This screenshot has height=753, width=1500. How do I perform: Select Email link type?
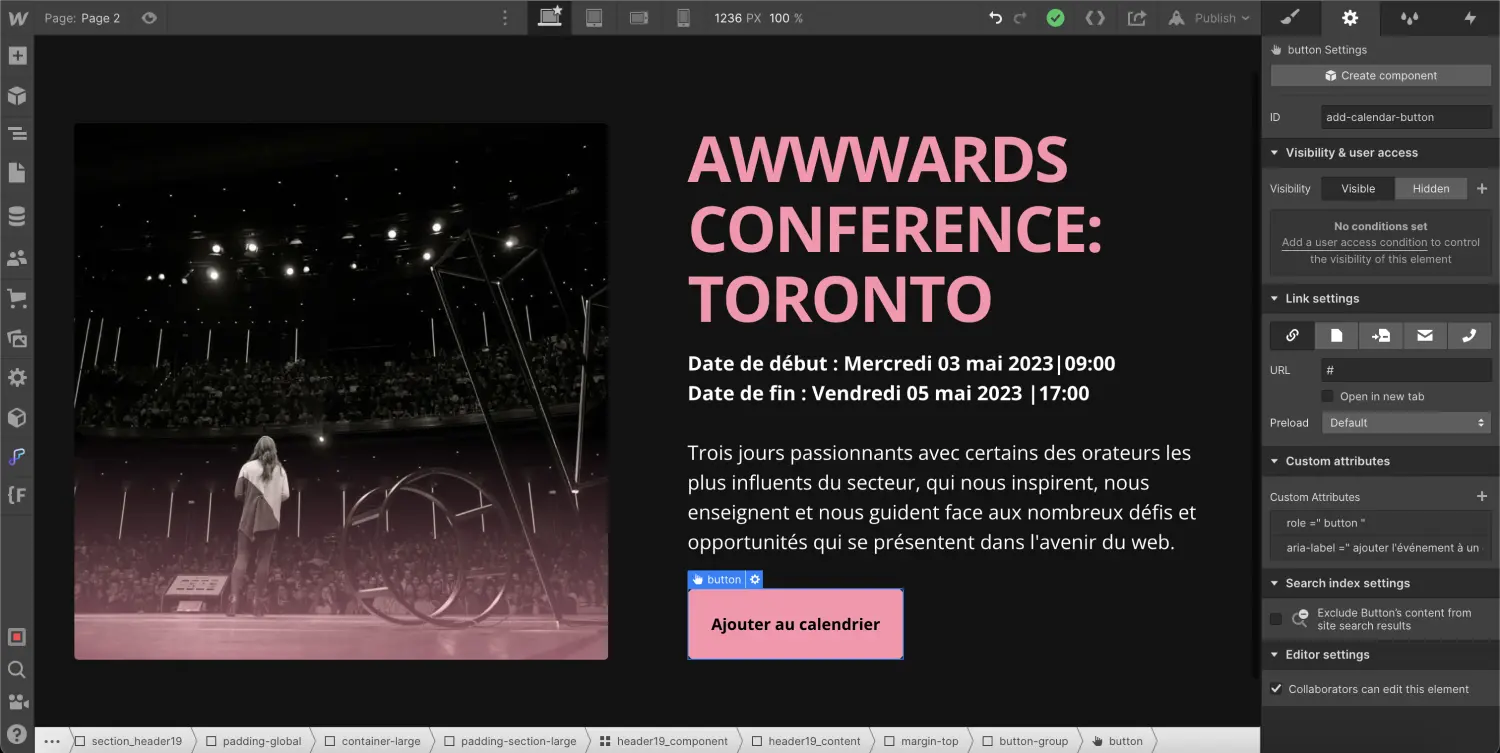[x=1425, y=336]
